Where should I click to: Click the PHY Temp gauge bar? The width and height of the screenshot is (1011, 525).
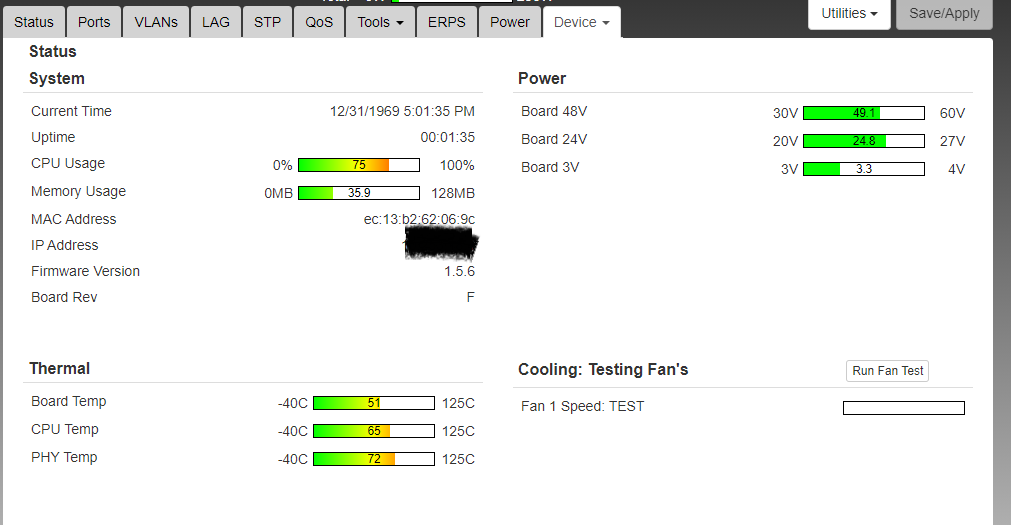coord(373,459)
